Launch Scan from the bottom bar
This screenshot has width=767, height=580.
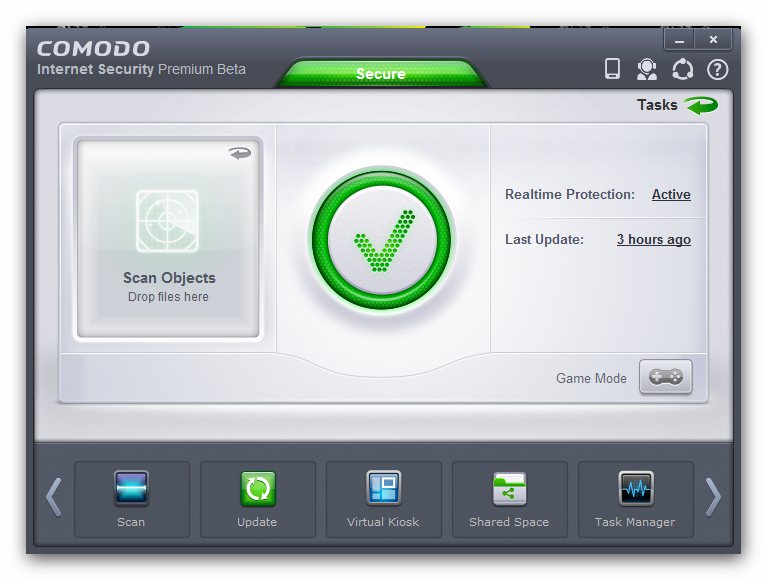coord(132,499)
